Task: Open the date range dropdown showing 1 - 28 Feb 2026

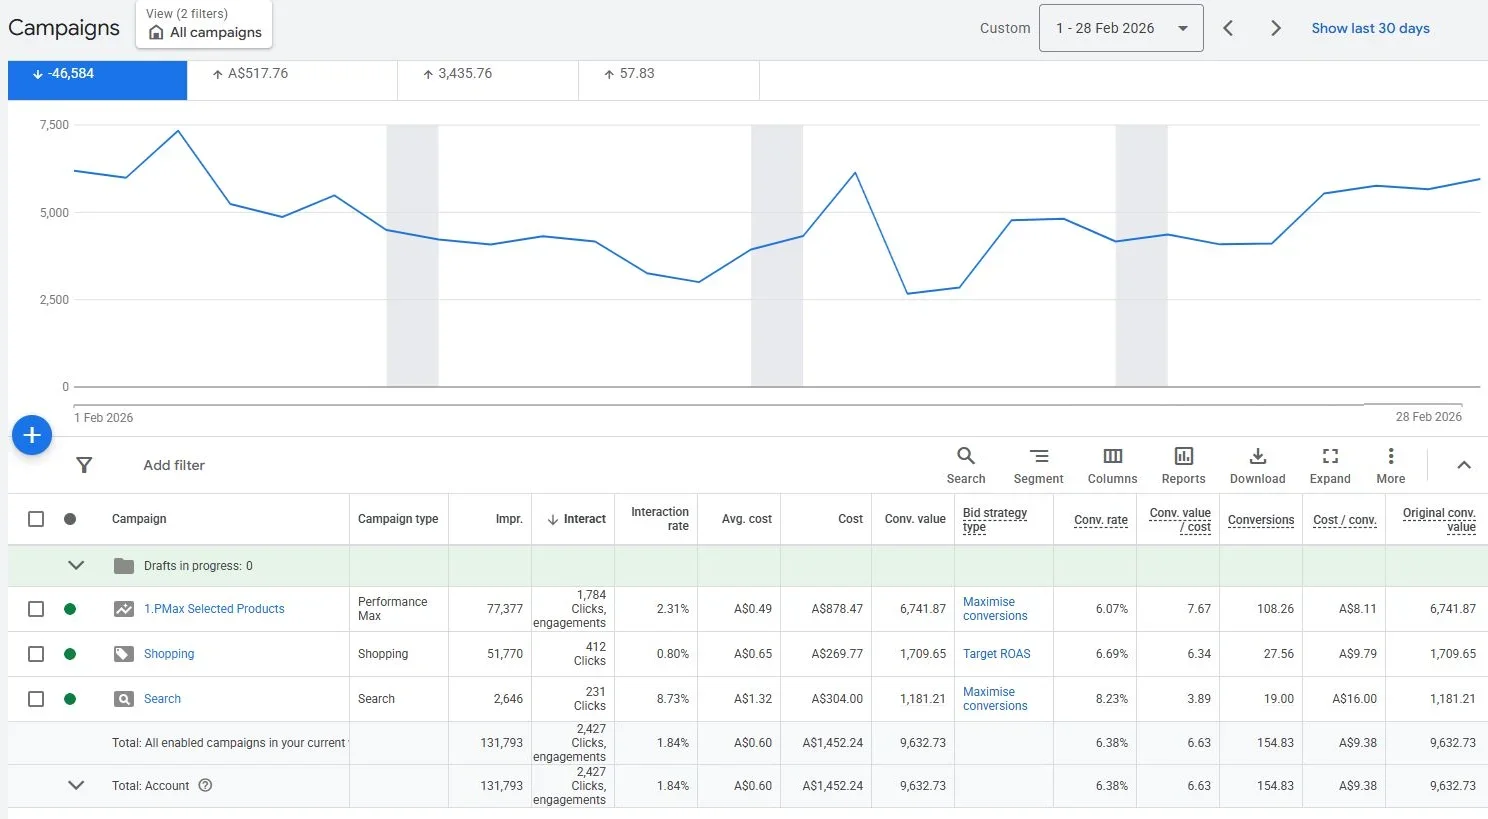Action: [1120, 28]
